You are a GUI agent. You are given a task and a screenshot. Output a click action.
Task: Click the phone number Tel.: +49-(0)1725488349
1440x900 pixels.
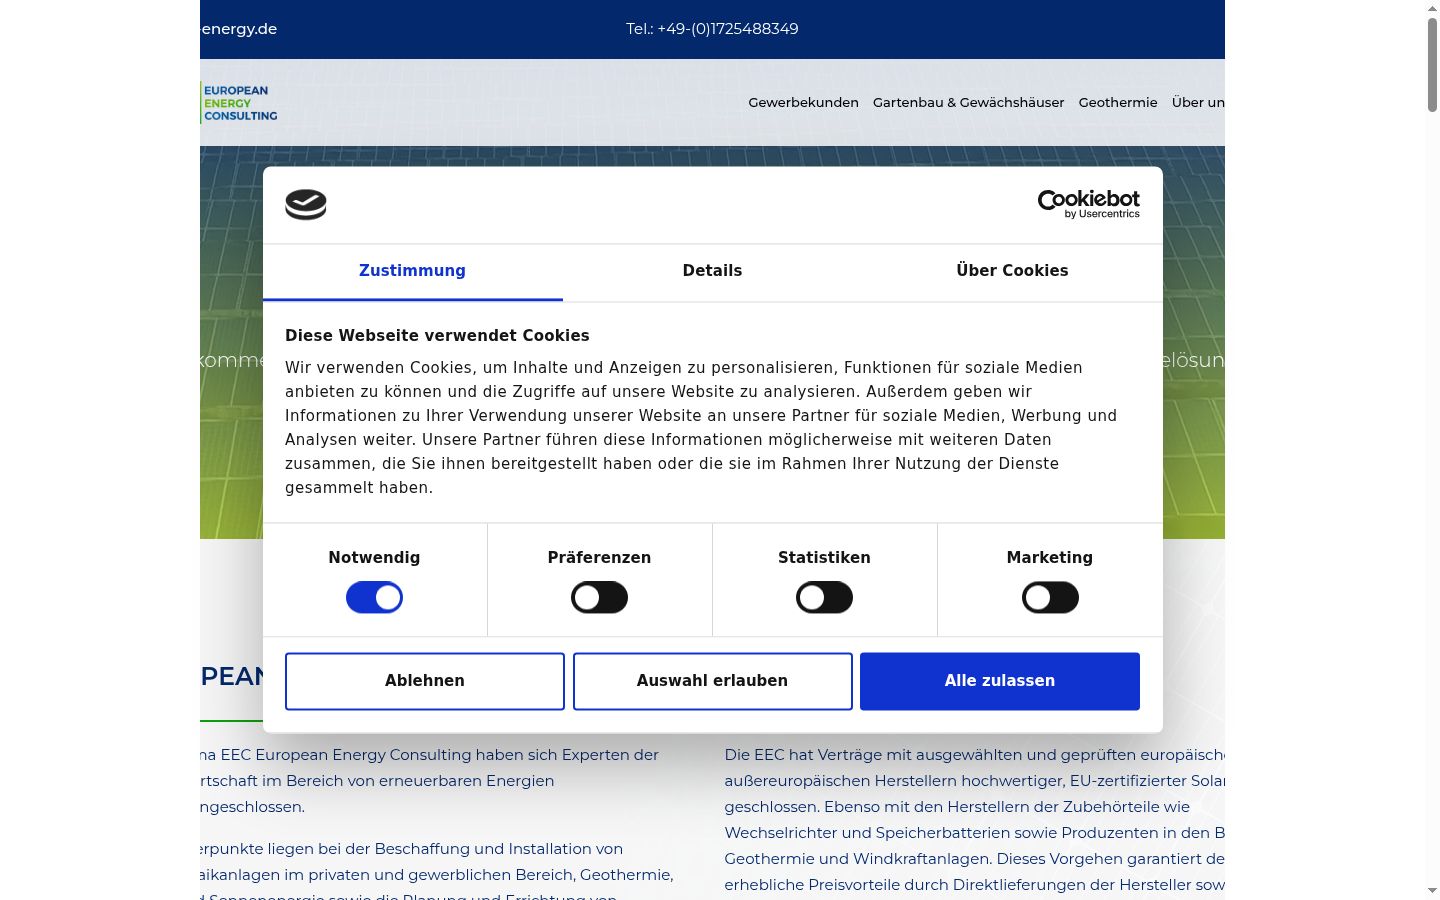(x=712, y=29)
